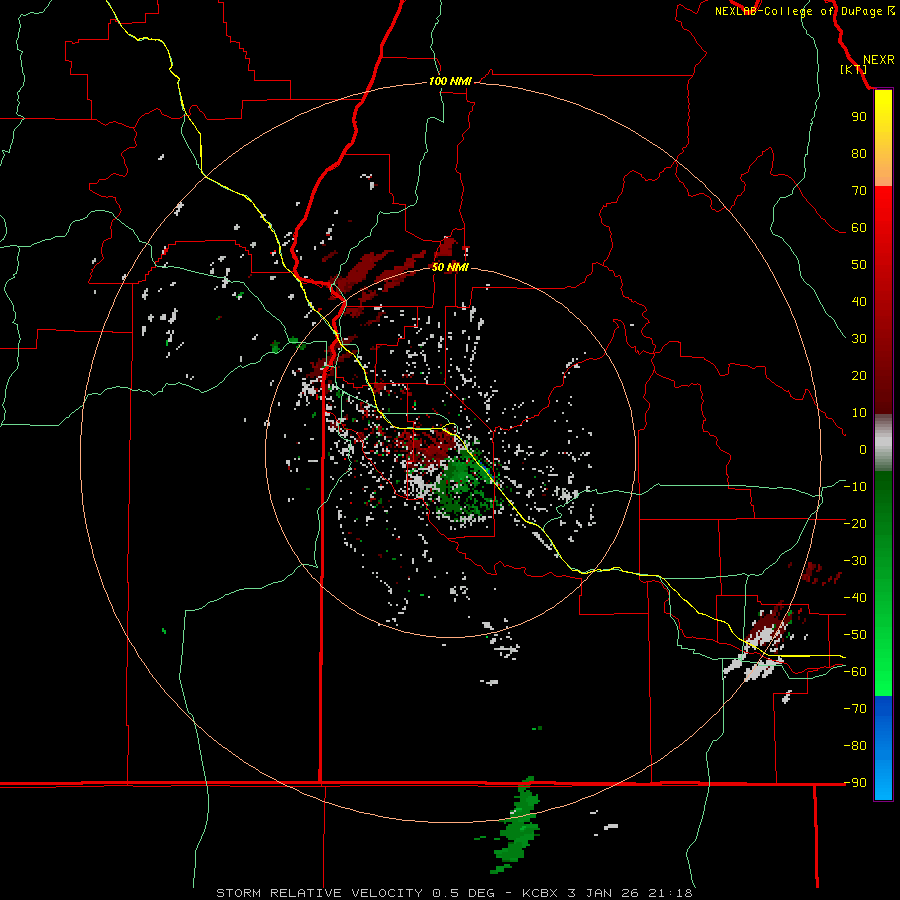
Task: Click the Storm Relative Velocity caption text
Action: (x=454, y=893)
